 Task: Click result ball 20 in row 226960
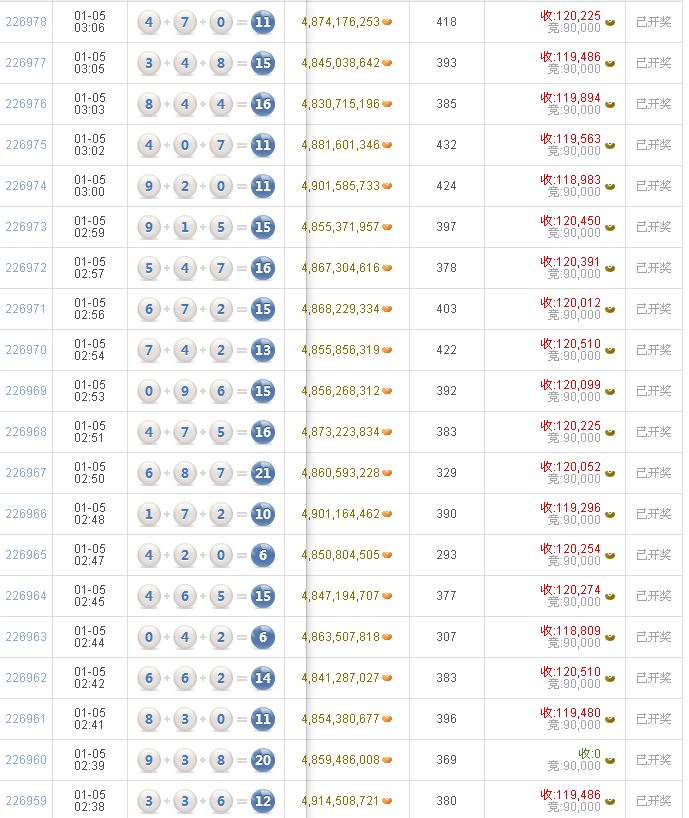tap(263, 760)
